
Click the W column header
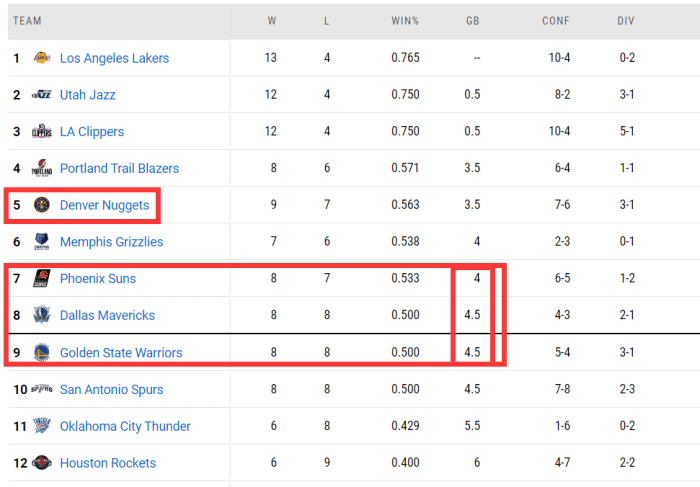tap(272, 21)
